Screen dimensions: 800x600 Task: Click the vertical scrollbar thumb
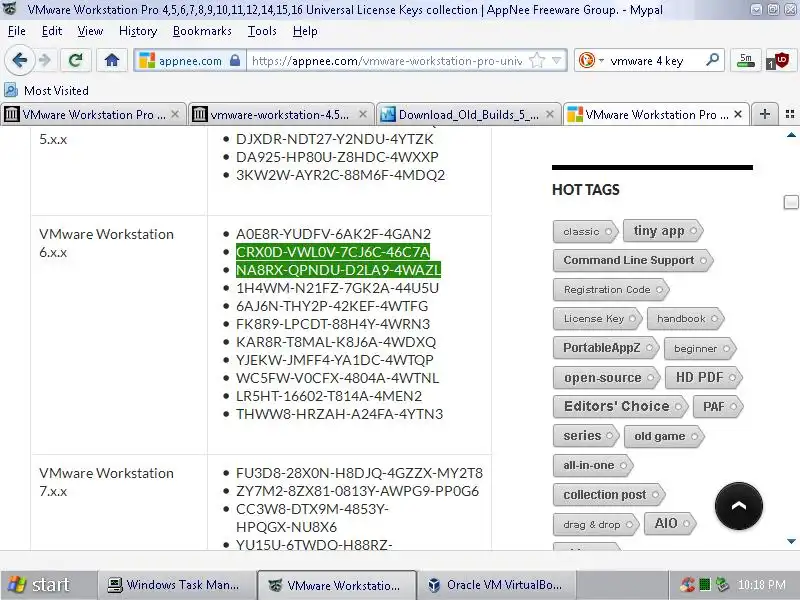(x=791, y=202)
